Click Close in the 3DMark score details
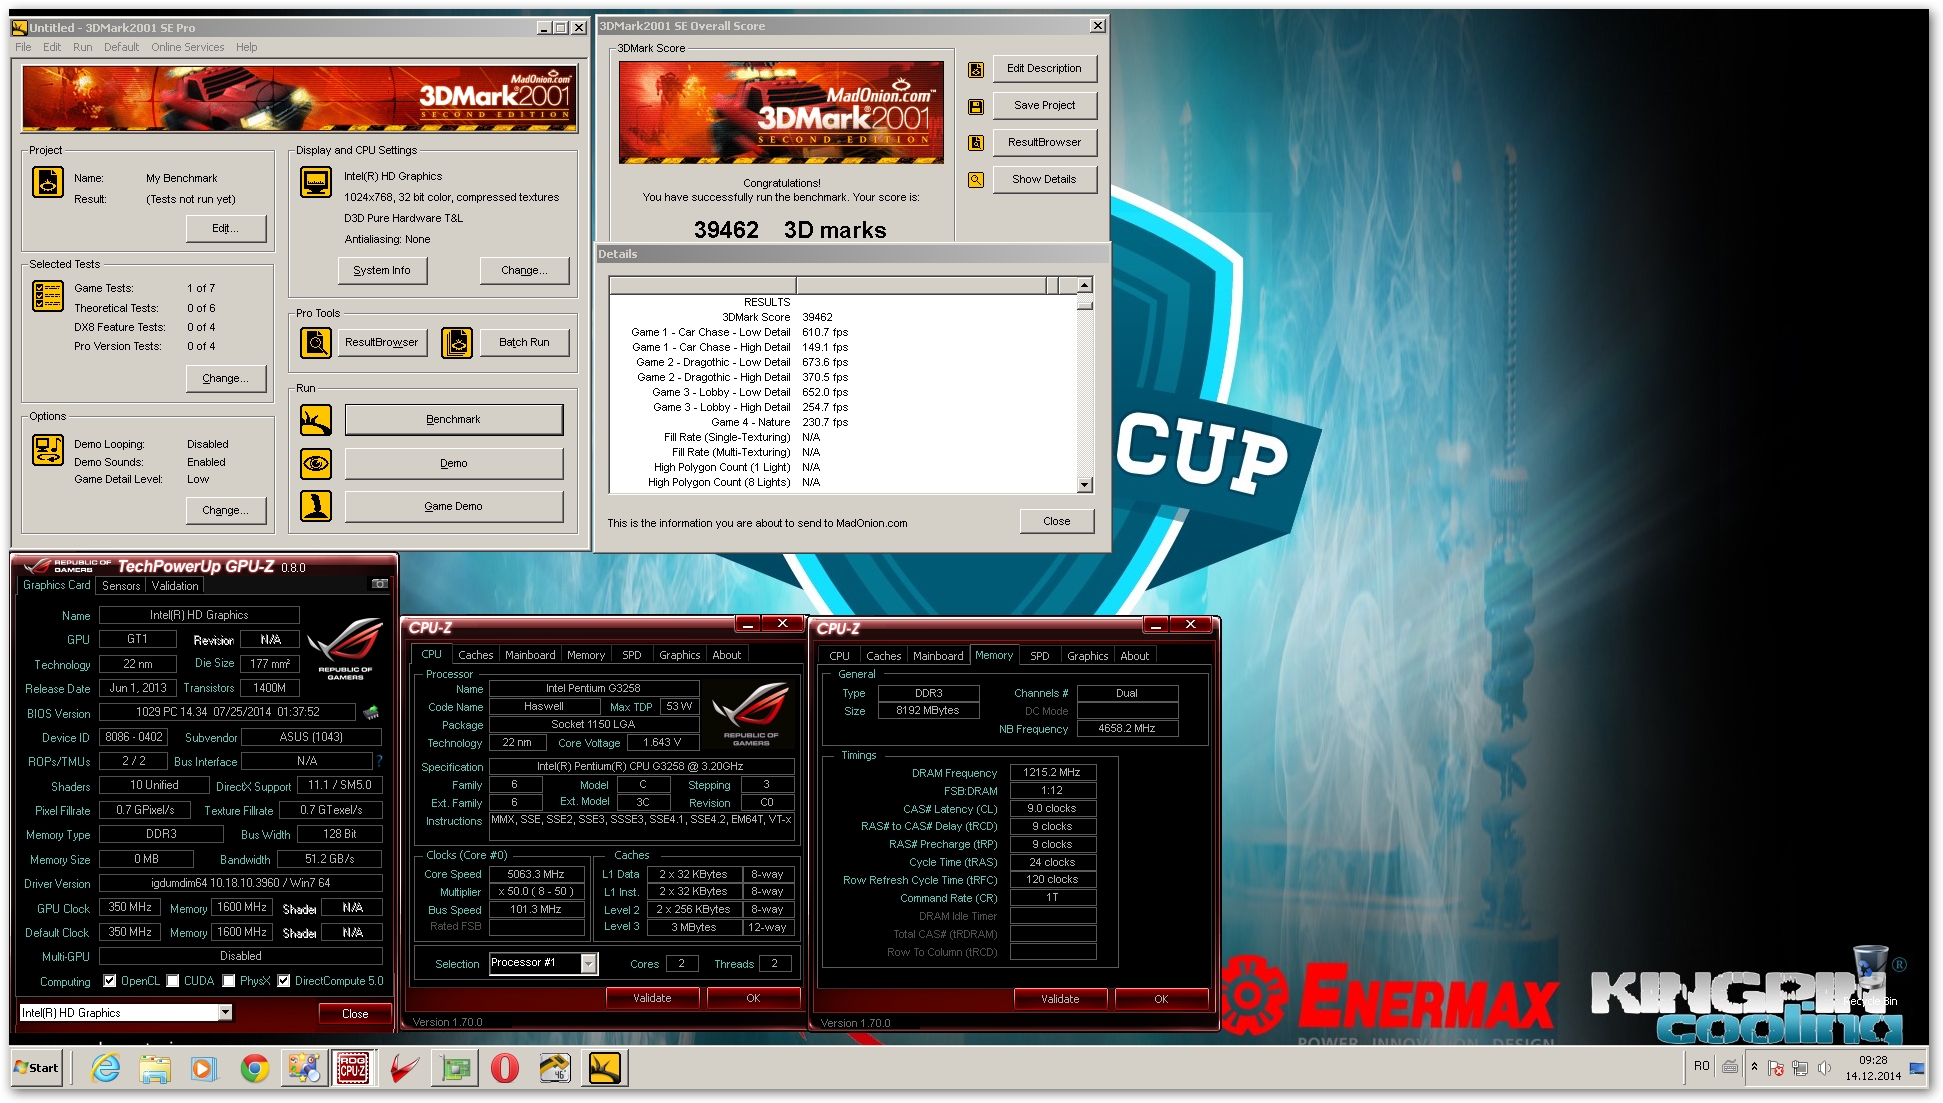This screenshot has height=1103, width=1943. [x=1057, y=522]
